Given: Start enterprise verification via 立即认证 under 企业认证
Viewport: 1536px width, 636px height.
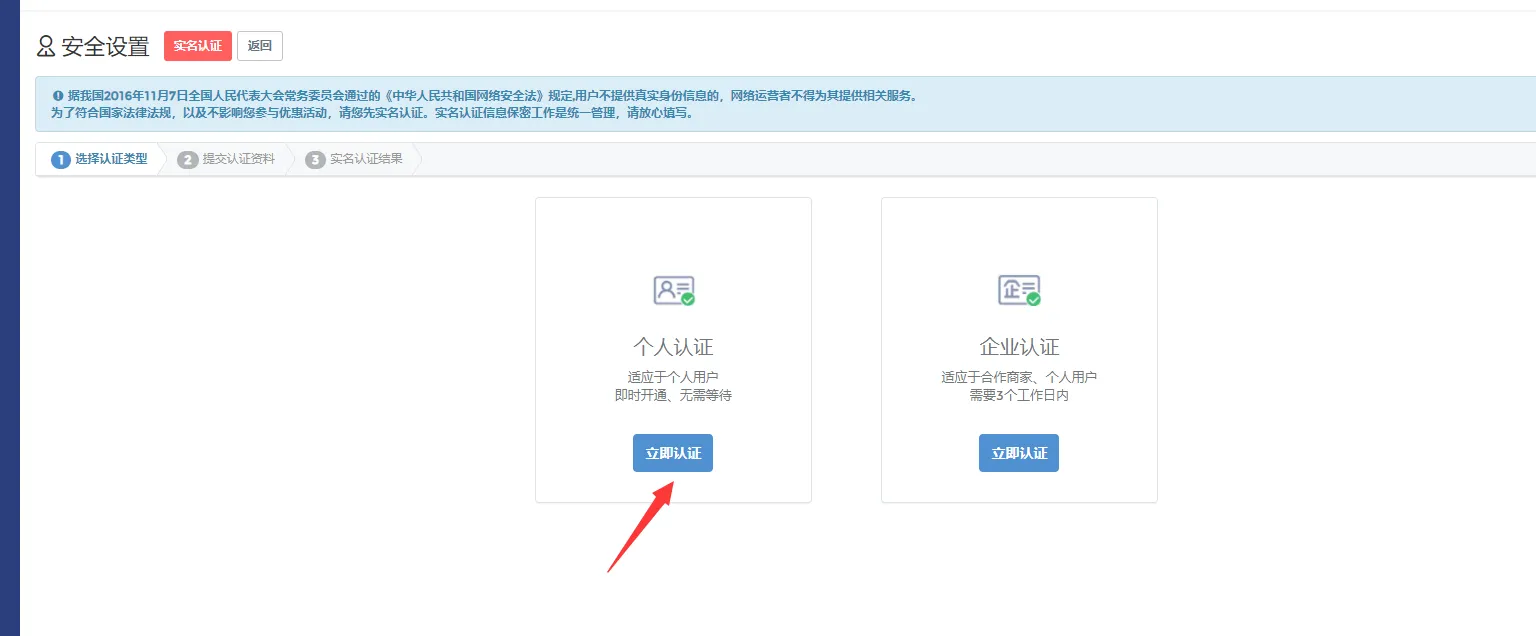Looking at the screenshot, I should pyautogui.click(x=1019, y=453).
